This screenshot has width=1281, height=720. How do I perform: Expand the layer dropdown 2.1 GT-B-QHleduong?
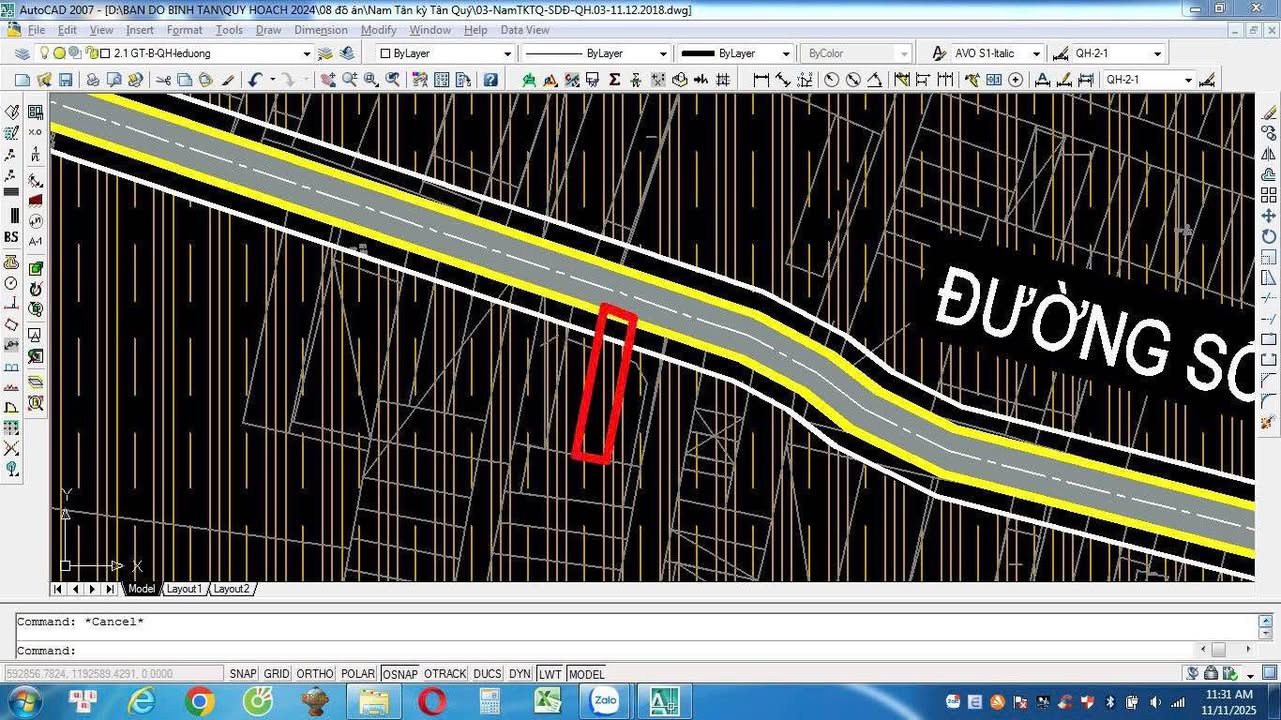pos(306,54)
